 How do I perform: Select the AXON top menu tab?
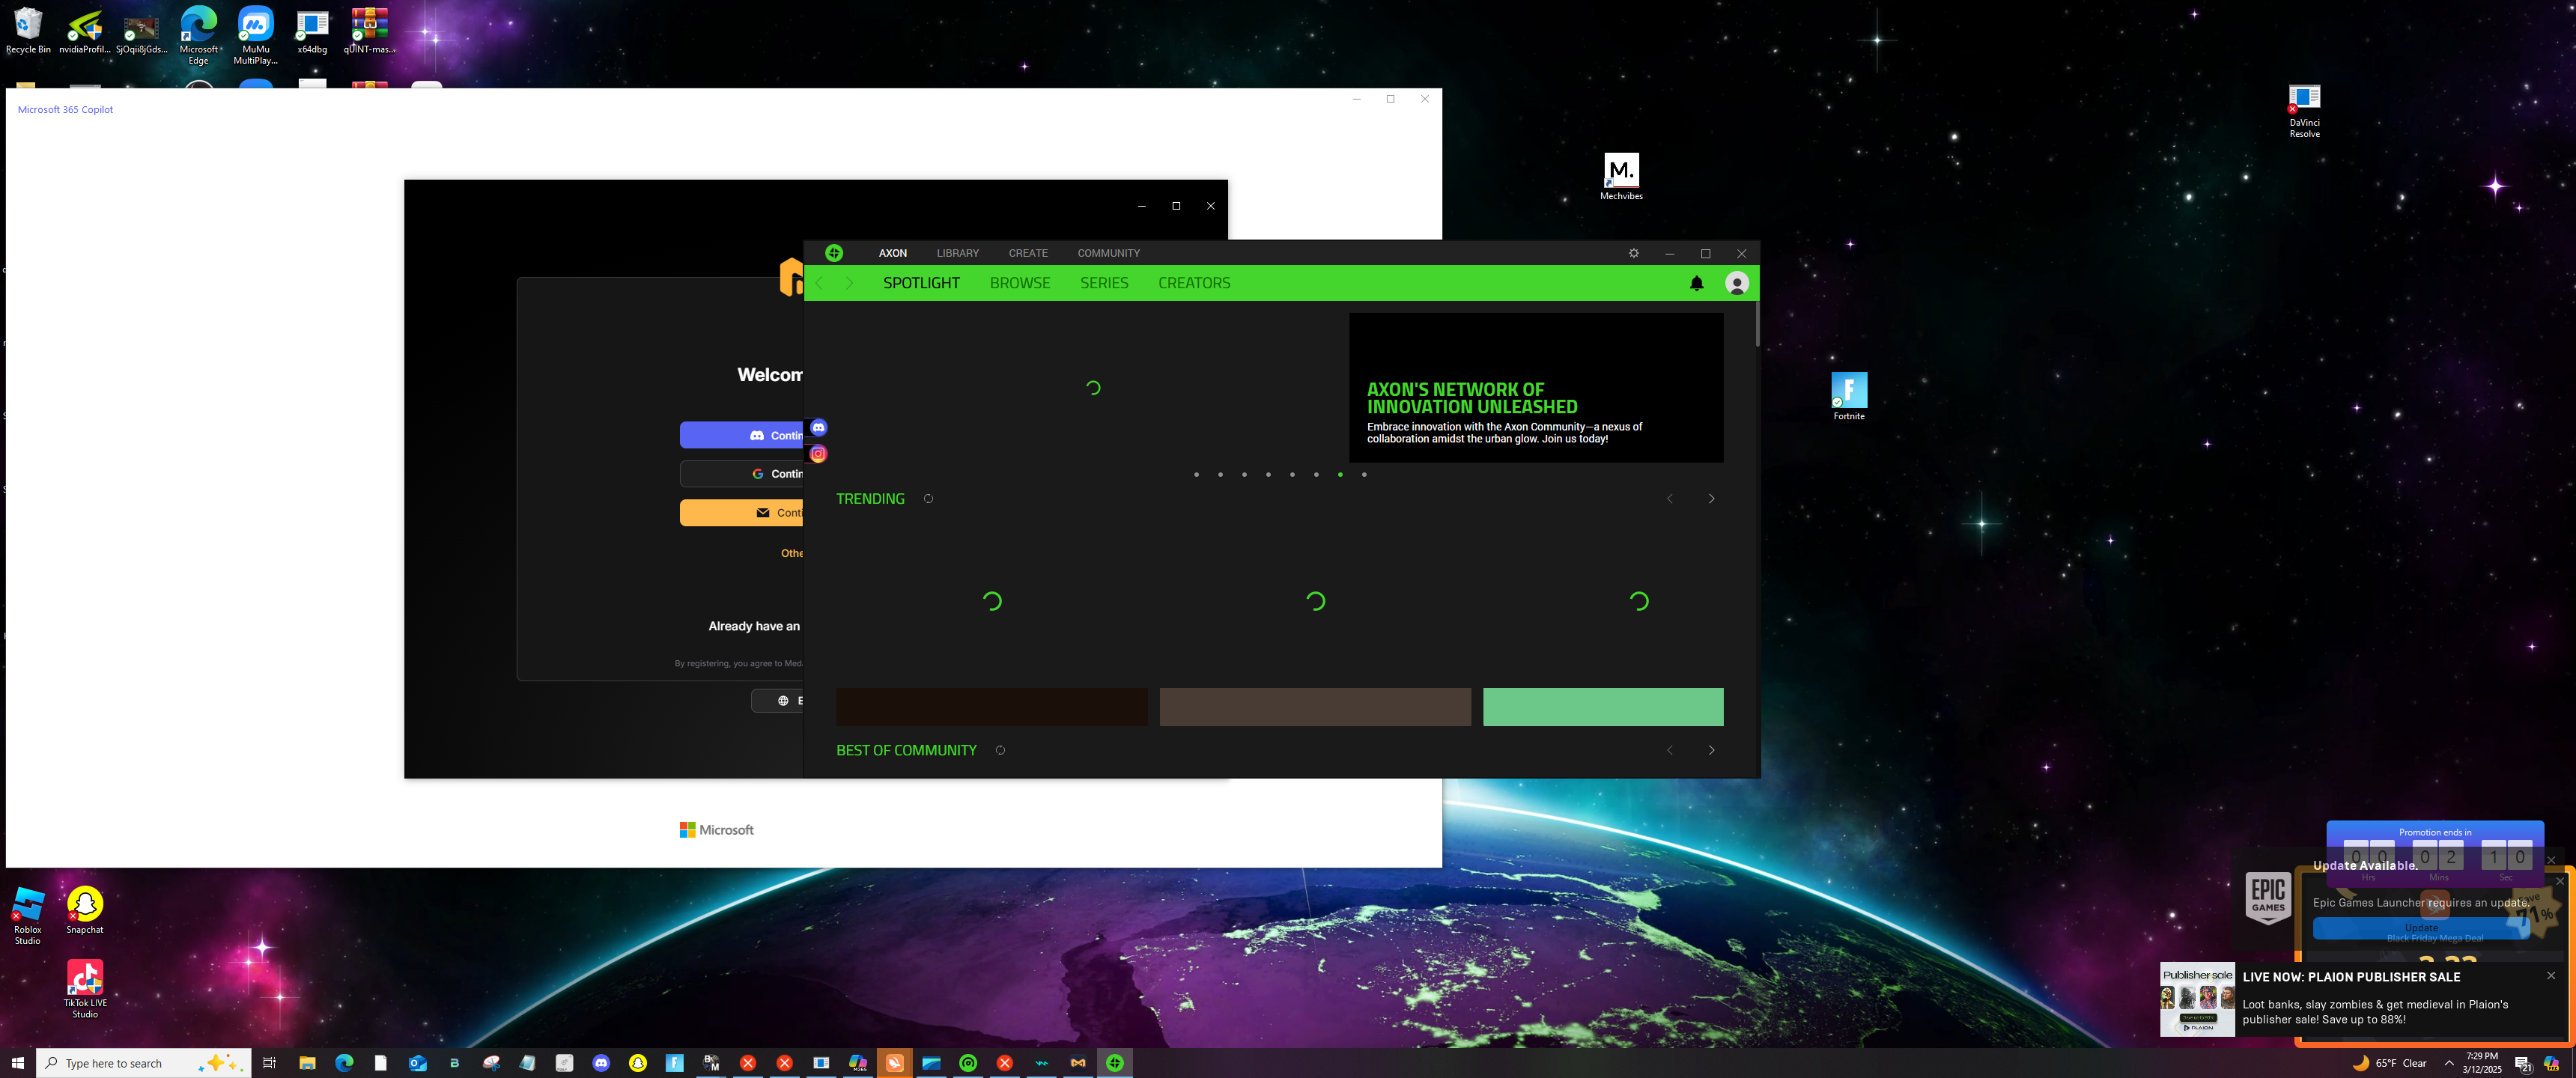pos(893,253)
